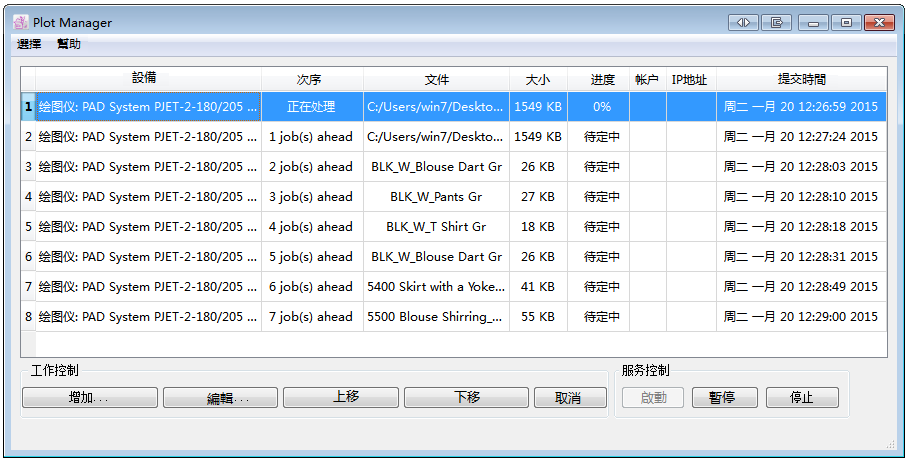Select the BLK_W_Pants Gr job row
908x462 pixels.
[x=436, y=197]
